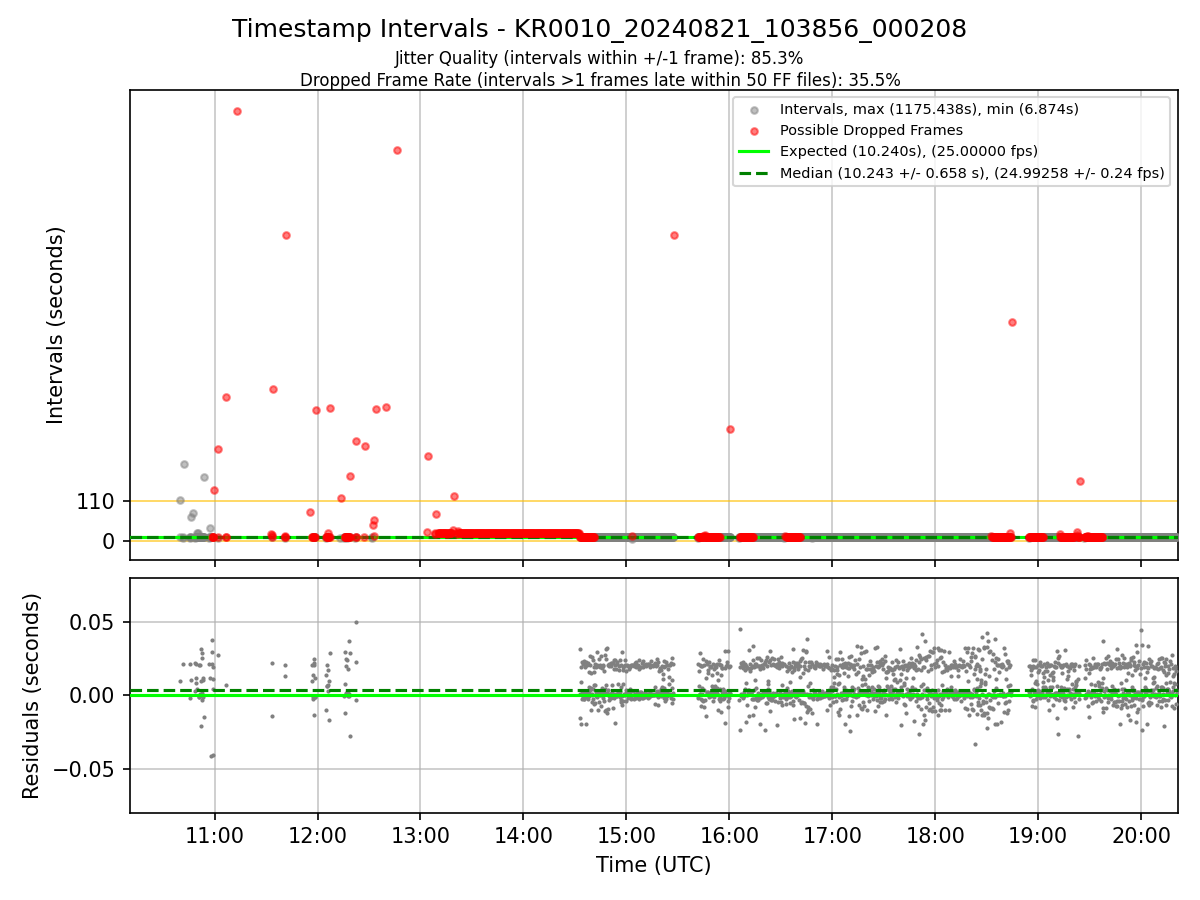Click the "15:00" time tick label
Viewport: 1200px width, 900px height.
pyautogui.click(x=626, y=835)
